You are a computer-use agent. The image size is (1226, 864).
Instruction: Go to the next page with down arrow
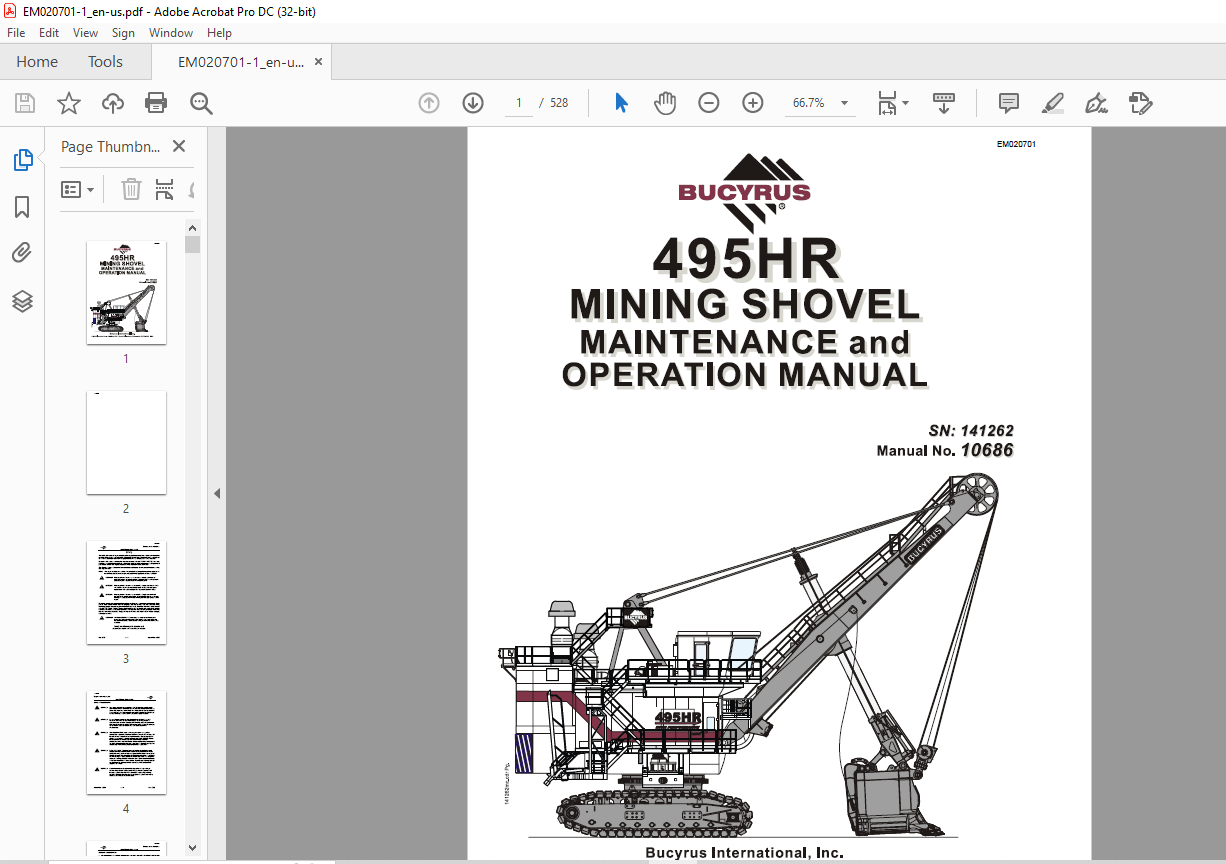[473, 103]
